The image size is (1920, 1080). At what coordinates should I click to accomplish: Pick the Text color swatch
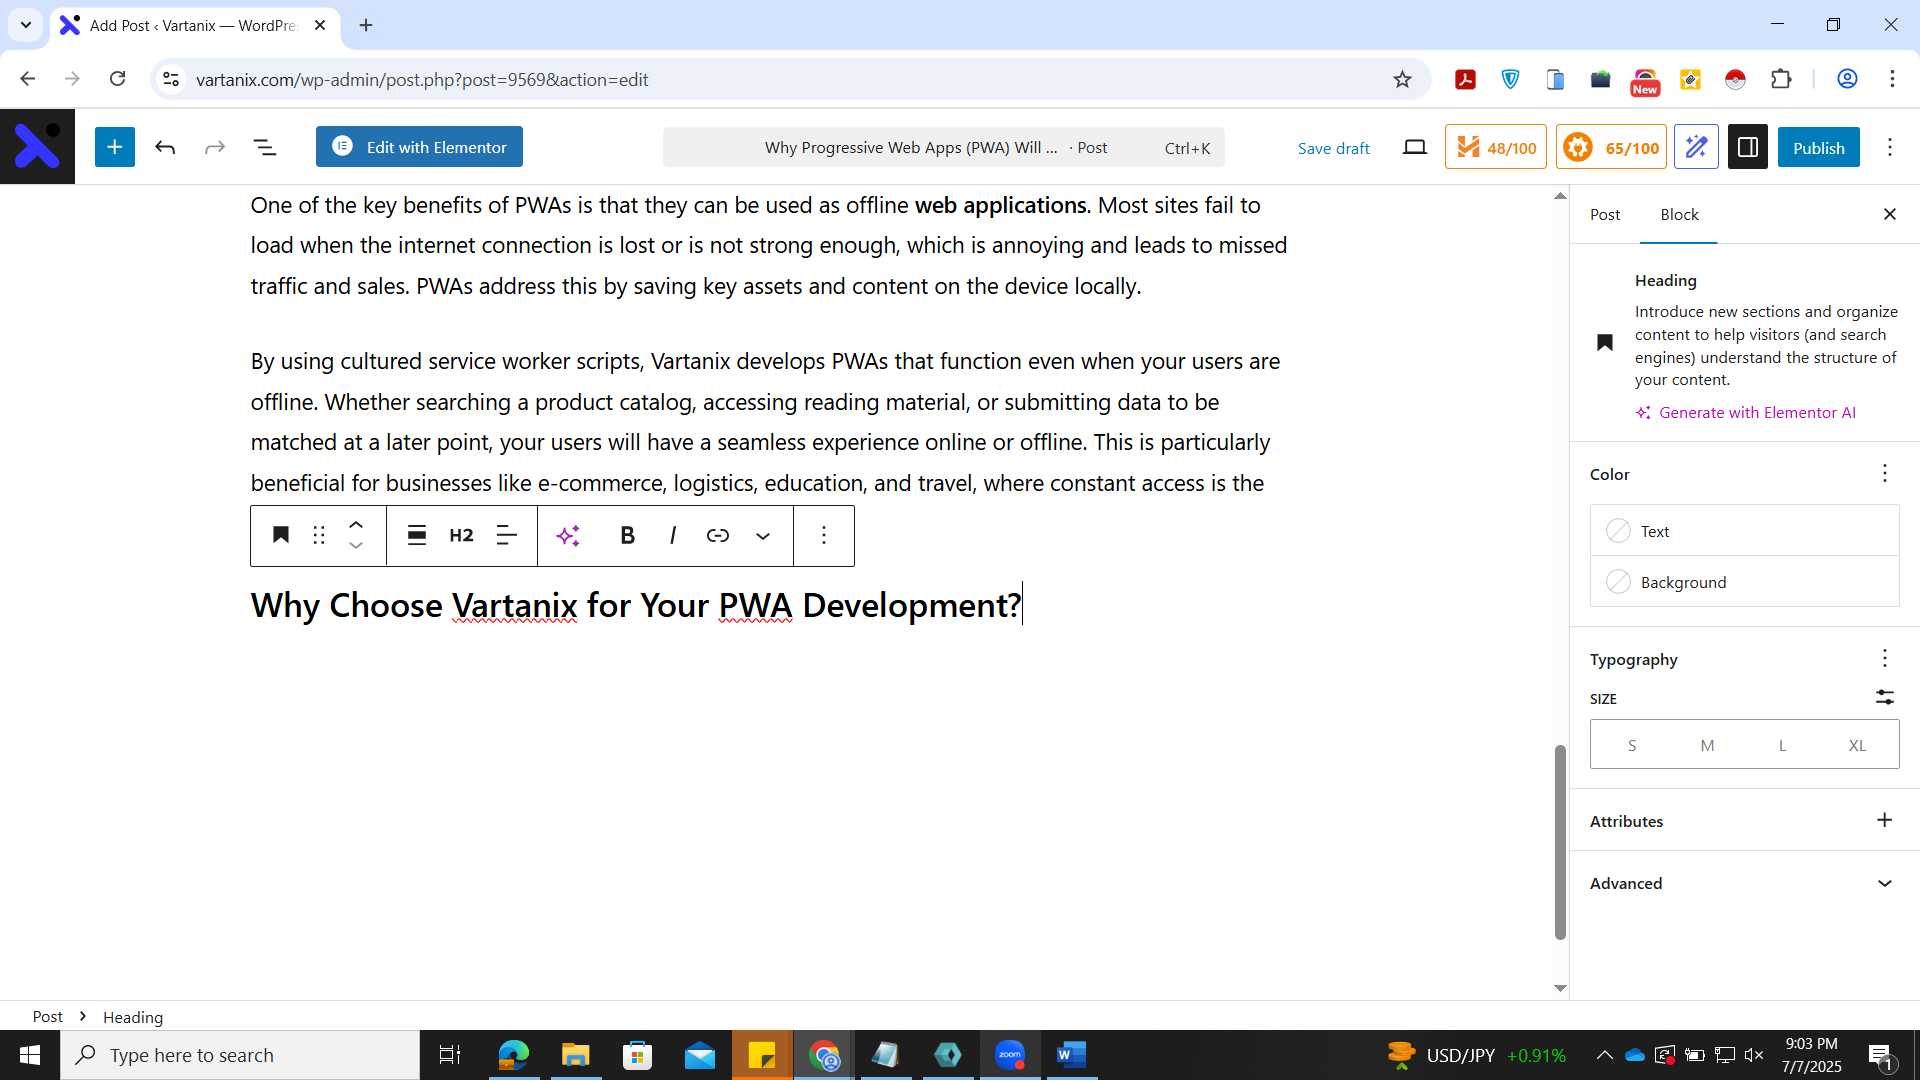pos(1745,531)
